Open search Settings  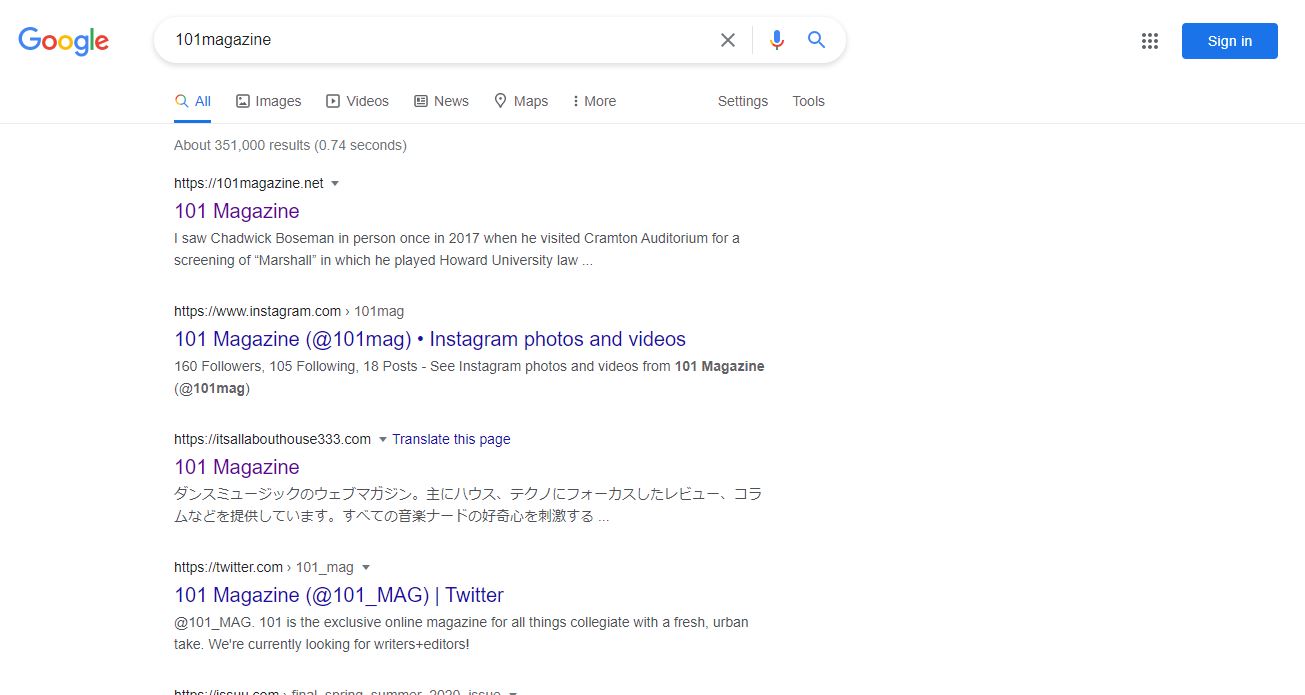point(743,101)
